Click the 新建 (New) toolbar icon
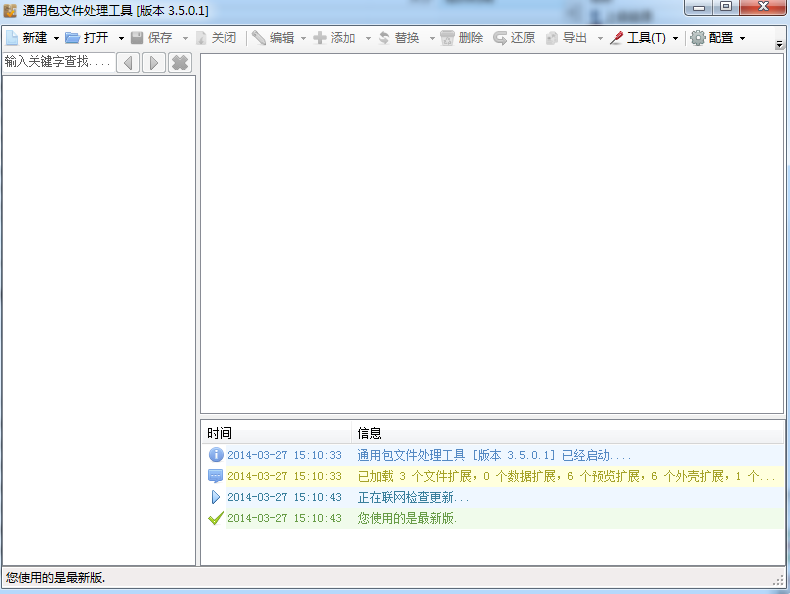This screenshot has height=594, width=790. pos(12,38)
